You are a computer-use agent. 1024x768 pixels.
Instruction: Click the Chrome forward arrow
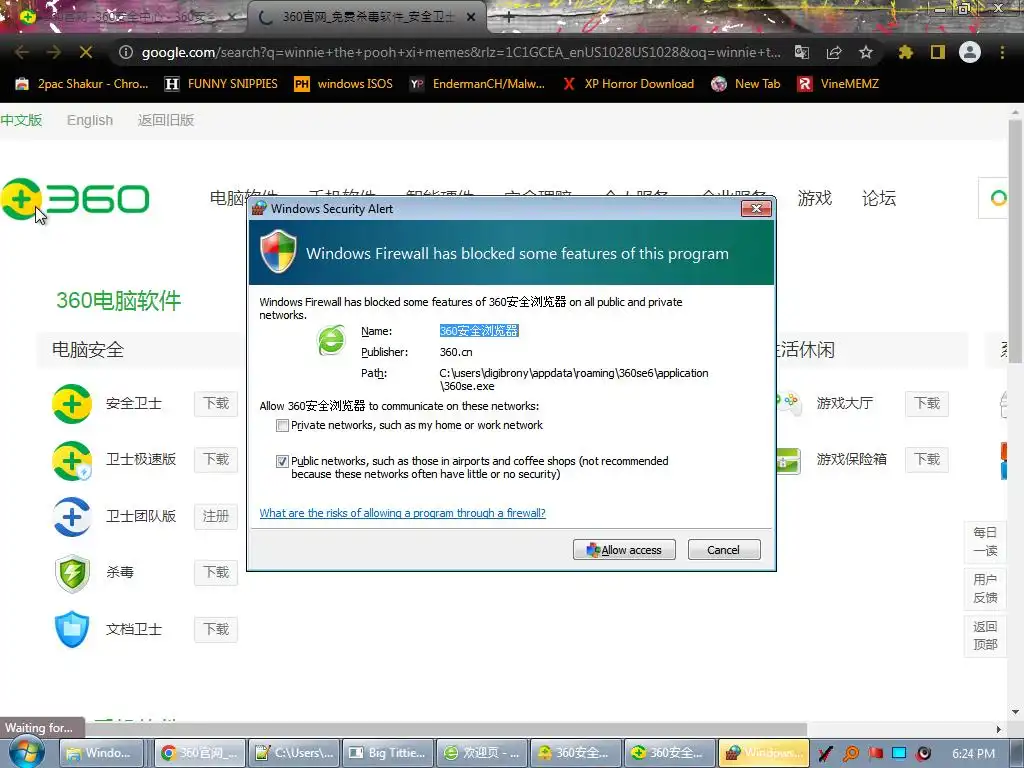[54, 52]
